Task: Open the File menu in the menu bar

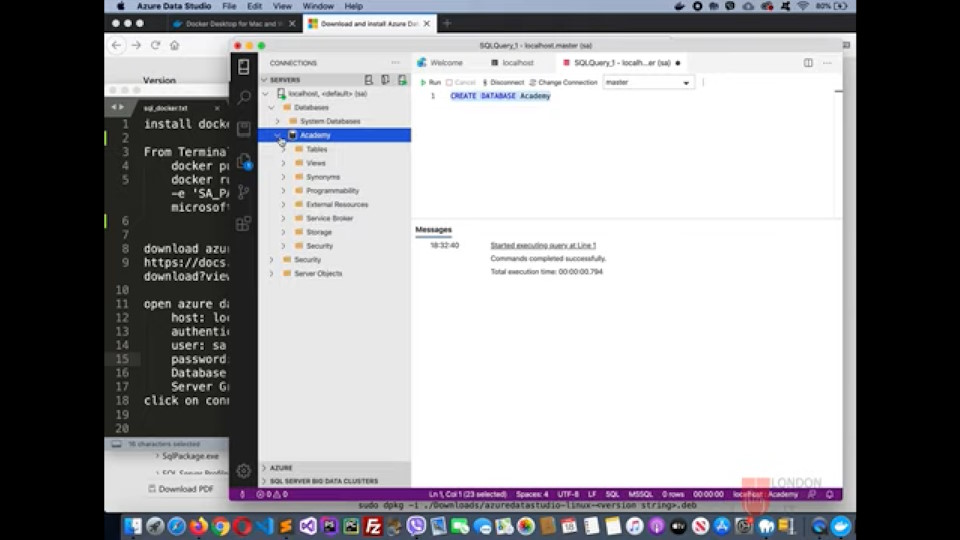Action: coord(230,6)
